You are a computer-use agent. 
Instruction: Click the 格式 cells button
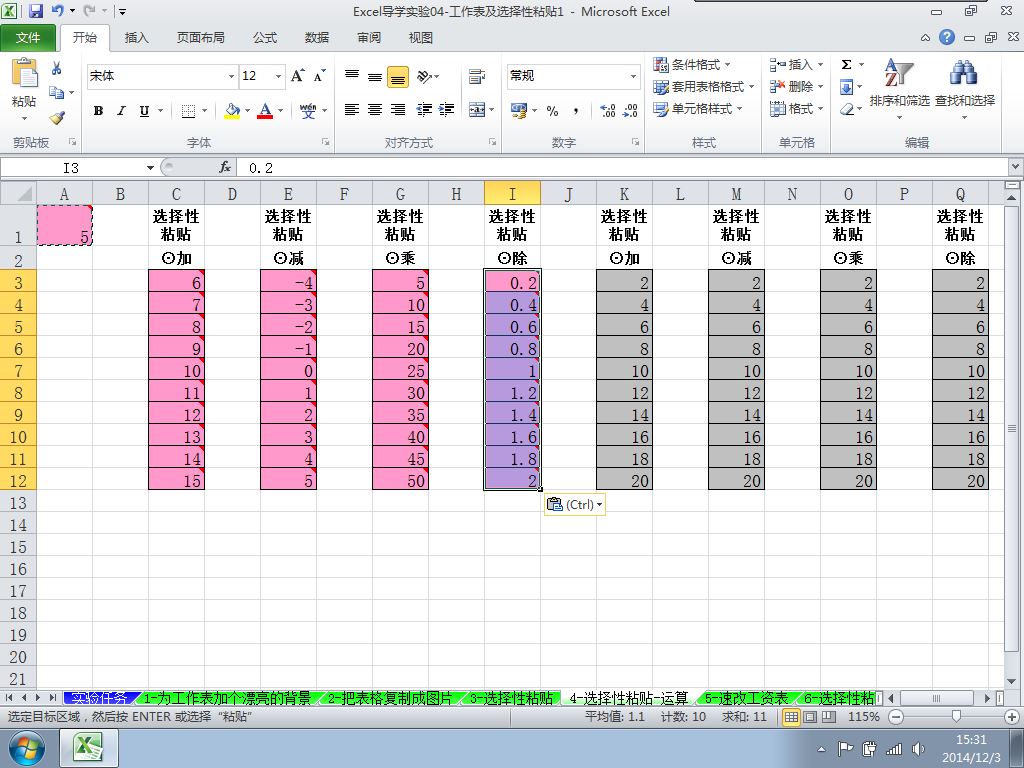(x=797, y=109)
